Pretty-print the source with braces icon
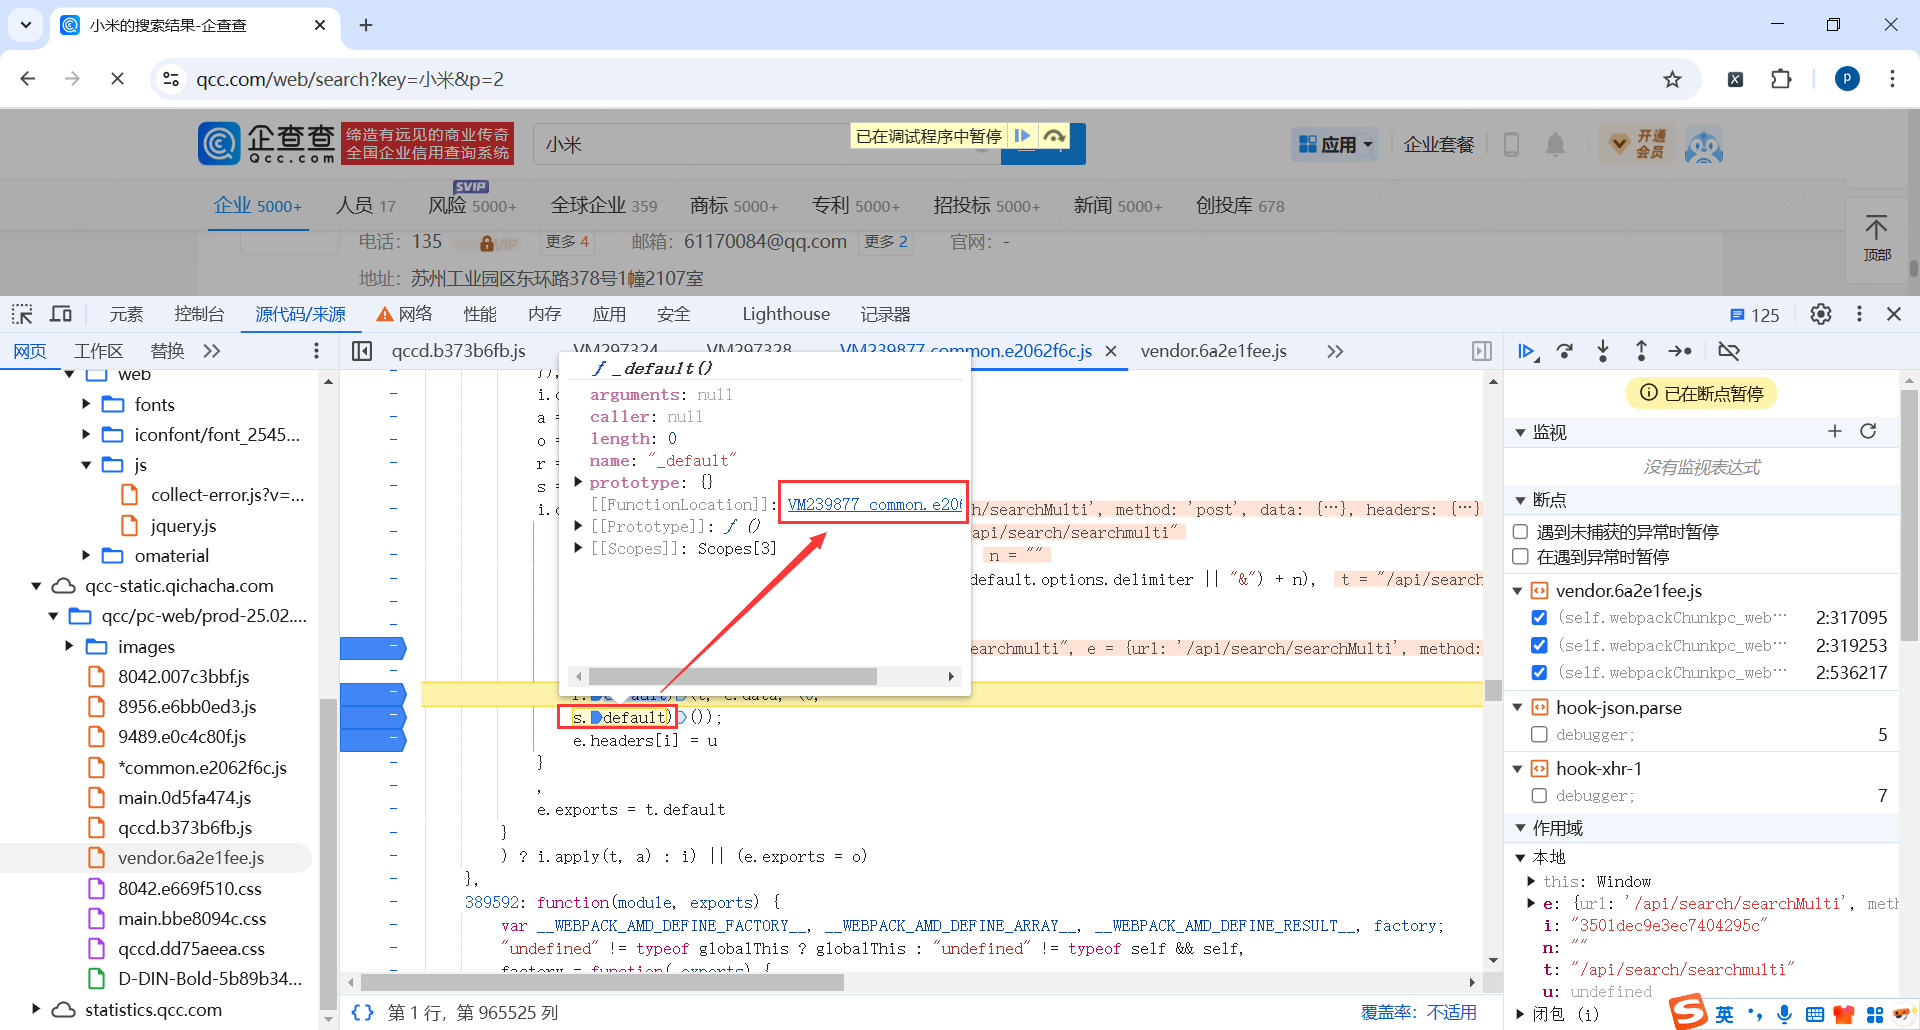1920x1030 pixels. (x=362, y=1012)
